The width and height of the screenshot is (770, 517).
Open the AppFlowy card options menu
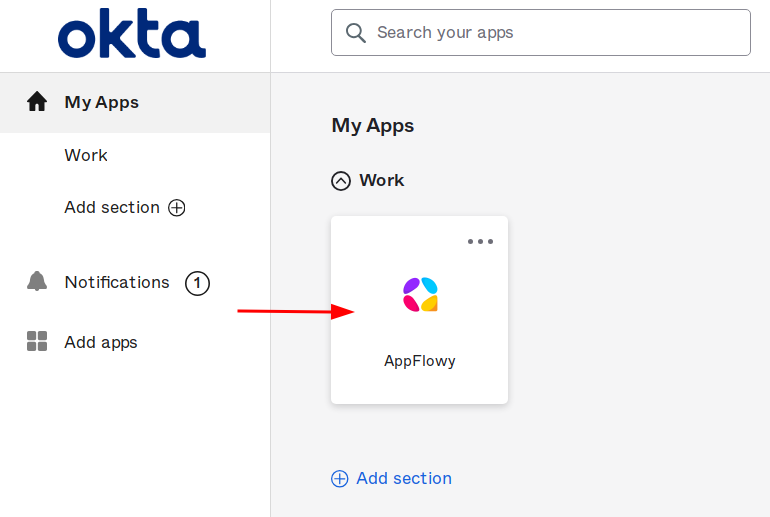480,241
